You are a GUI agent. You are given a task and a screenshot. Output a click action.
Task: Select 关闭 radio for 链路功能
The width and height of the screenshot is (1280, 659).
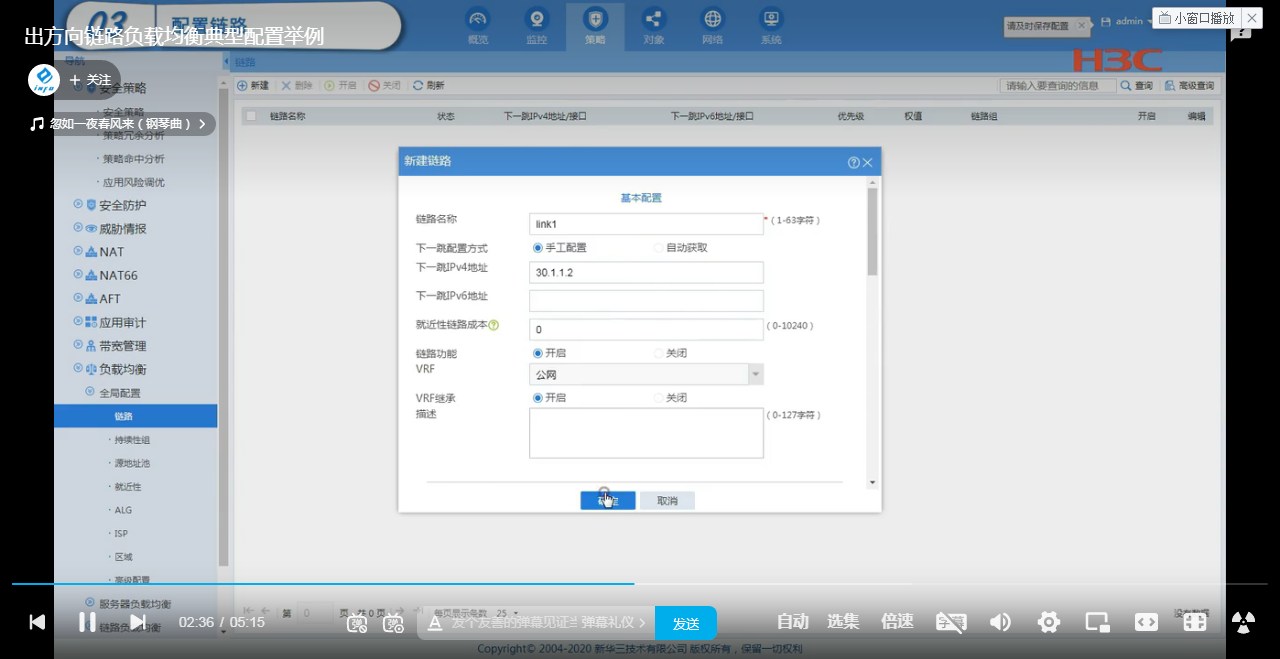(x=659, y=353)
